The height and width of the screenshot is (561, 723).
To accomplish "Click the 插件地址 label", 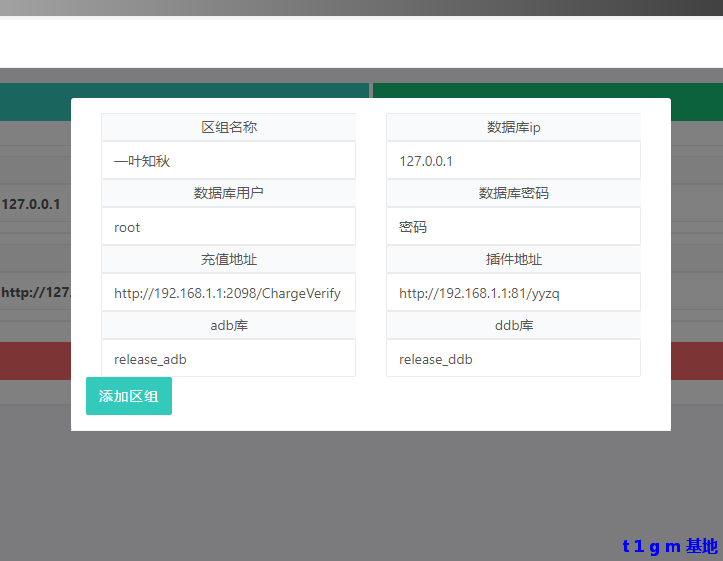I will (x=514, y=259).
